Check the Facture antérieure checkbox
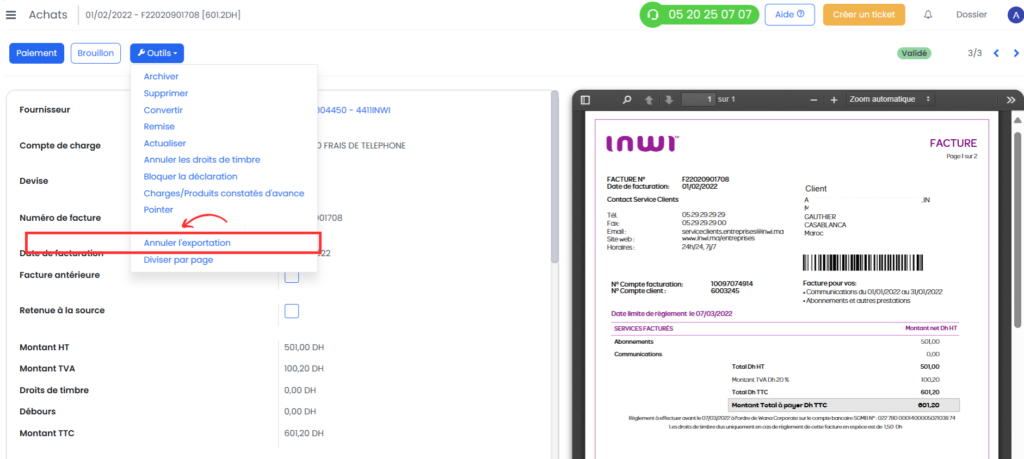Image resolution: width=1024 pixels, height=459 pixels. coord(292,276)
